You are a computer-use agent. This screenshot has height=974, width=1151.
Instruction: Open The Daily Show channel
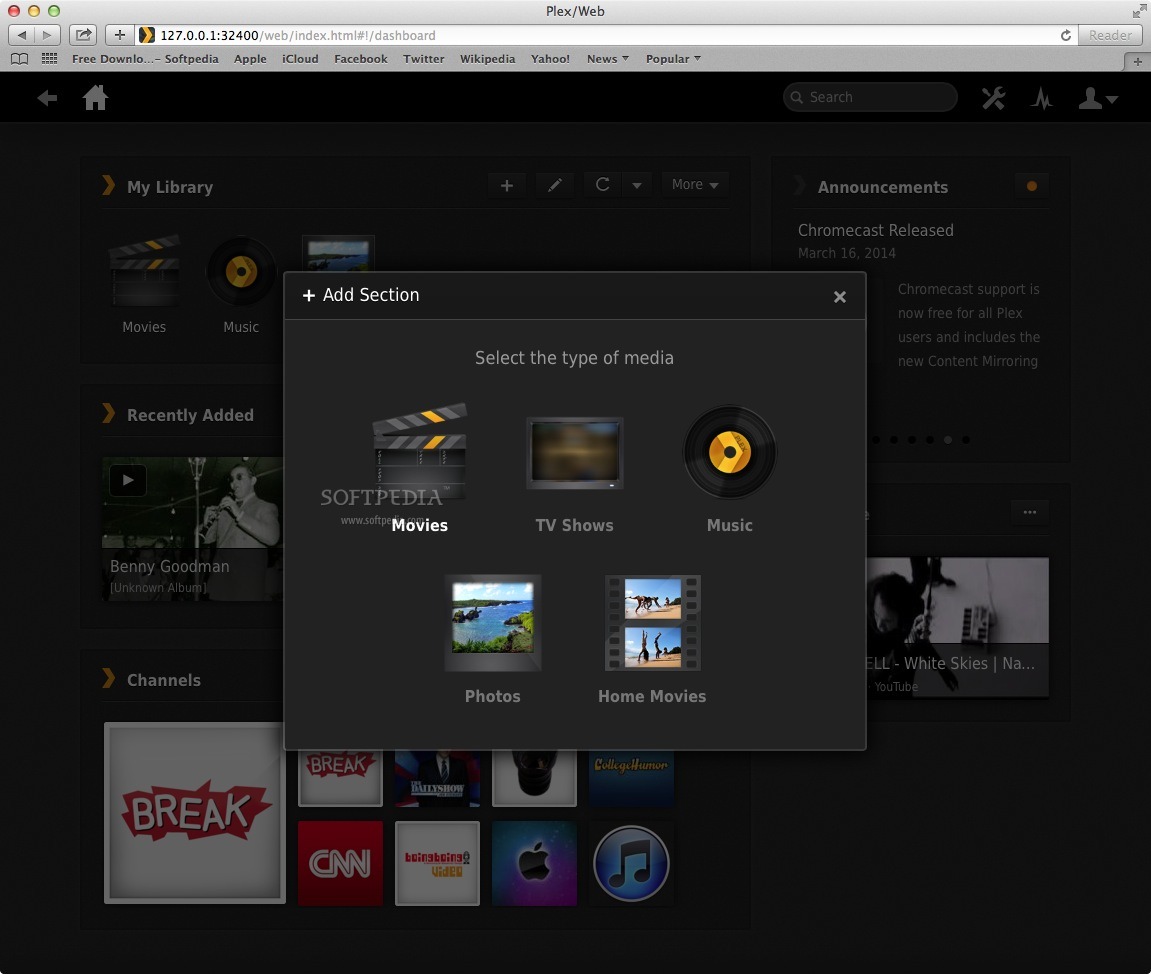[437, 778]
